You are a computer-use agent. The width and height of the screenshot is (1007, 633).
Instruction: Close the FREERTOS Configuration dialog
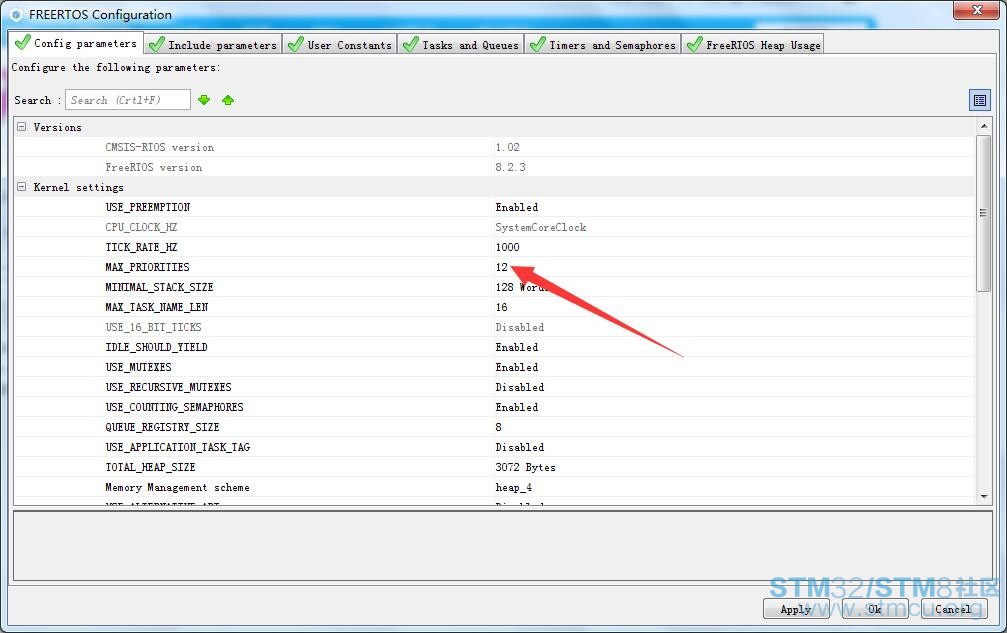pyautogui.click(x=976, y=10)
